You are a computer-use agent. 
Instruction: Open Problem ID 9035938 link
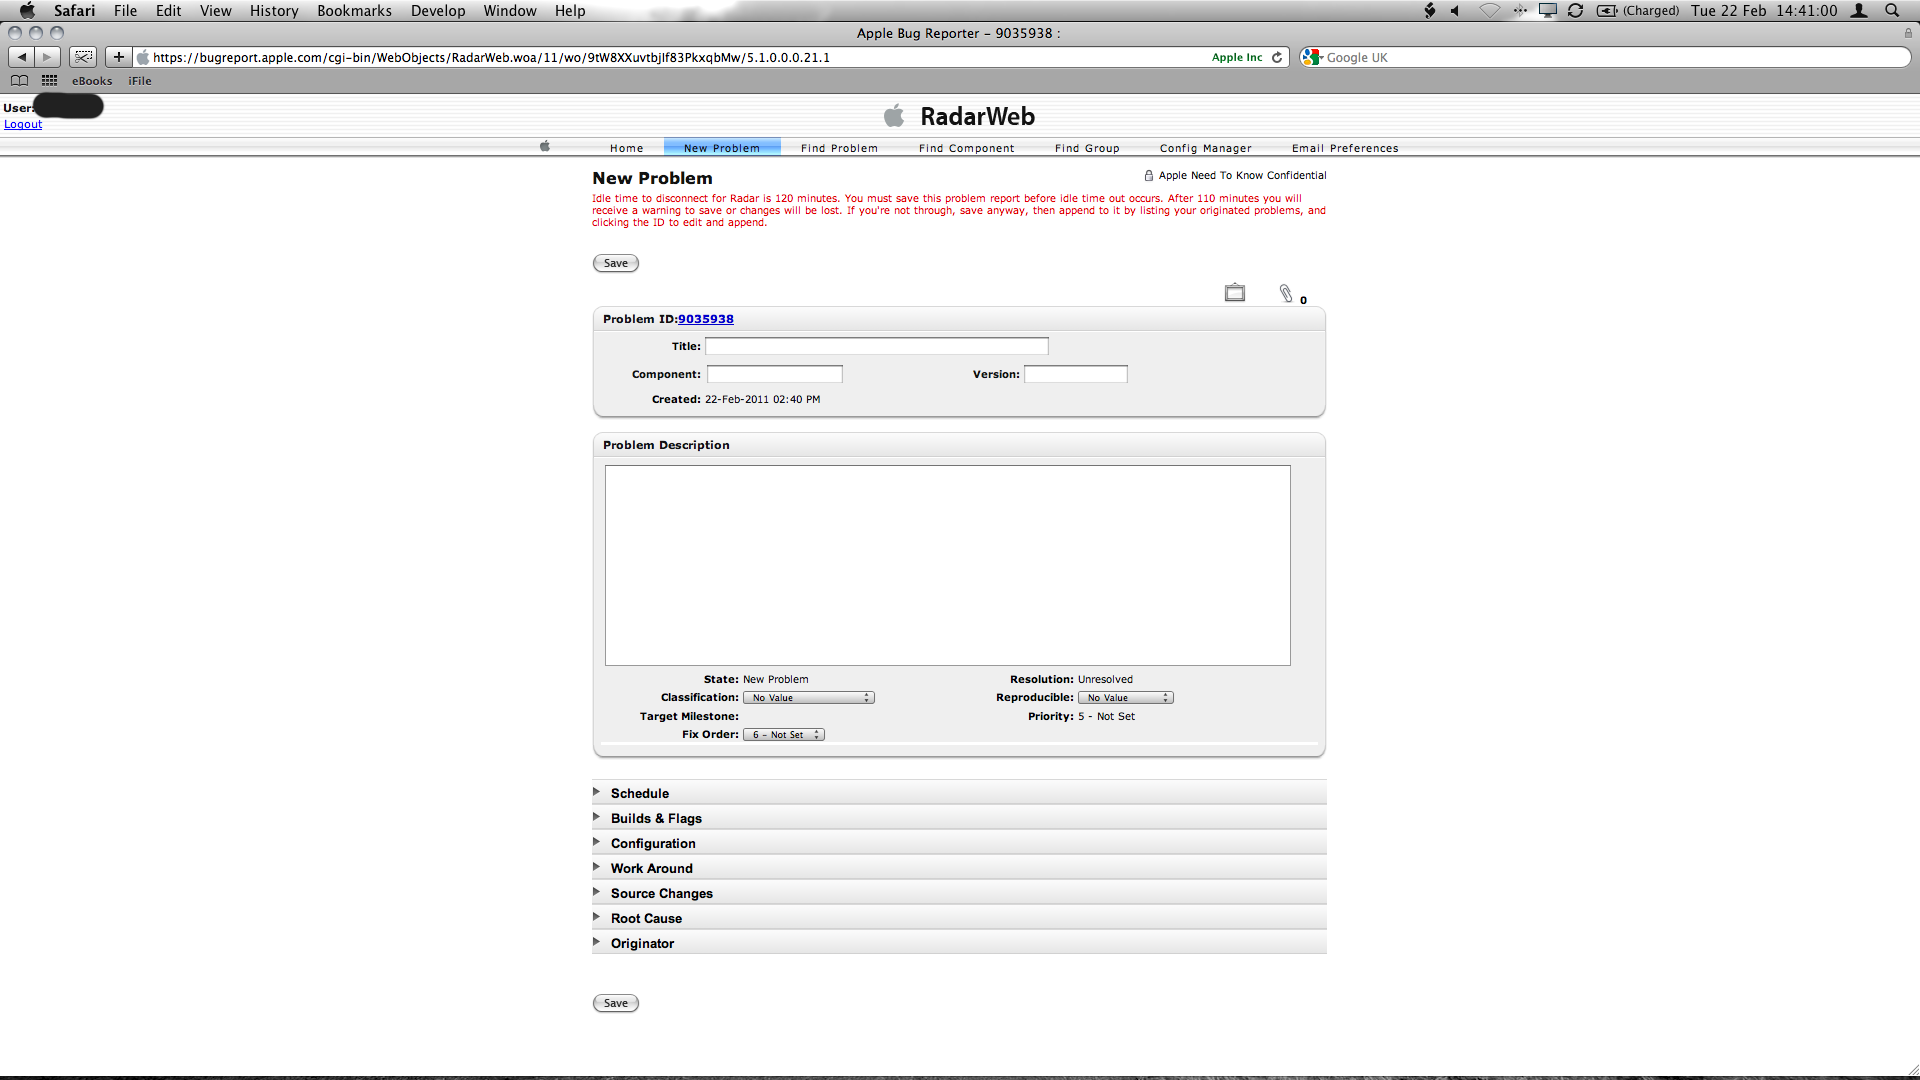click(706, 319)
